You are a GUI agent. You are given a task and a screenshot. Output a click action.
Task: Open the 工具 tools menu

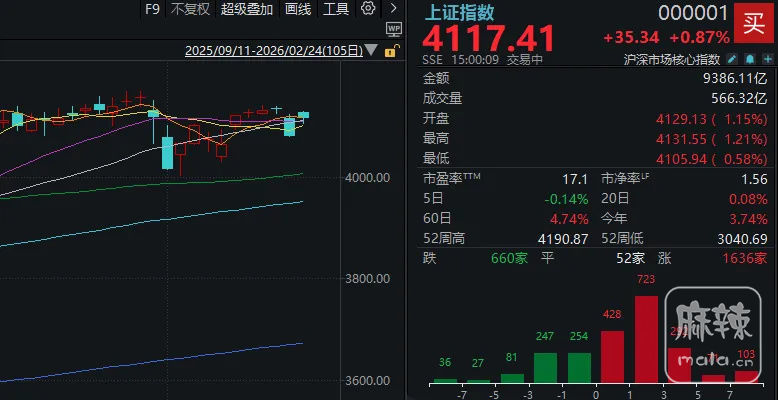pos(337,9)
